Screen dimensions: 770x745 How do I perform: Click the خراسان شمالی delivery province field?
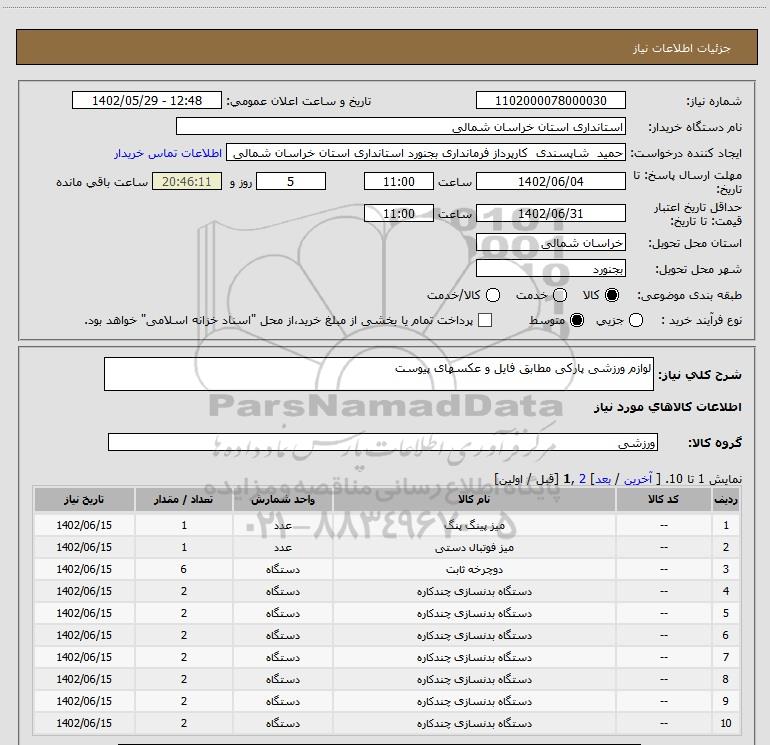tap(550, 243)
